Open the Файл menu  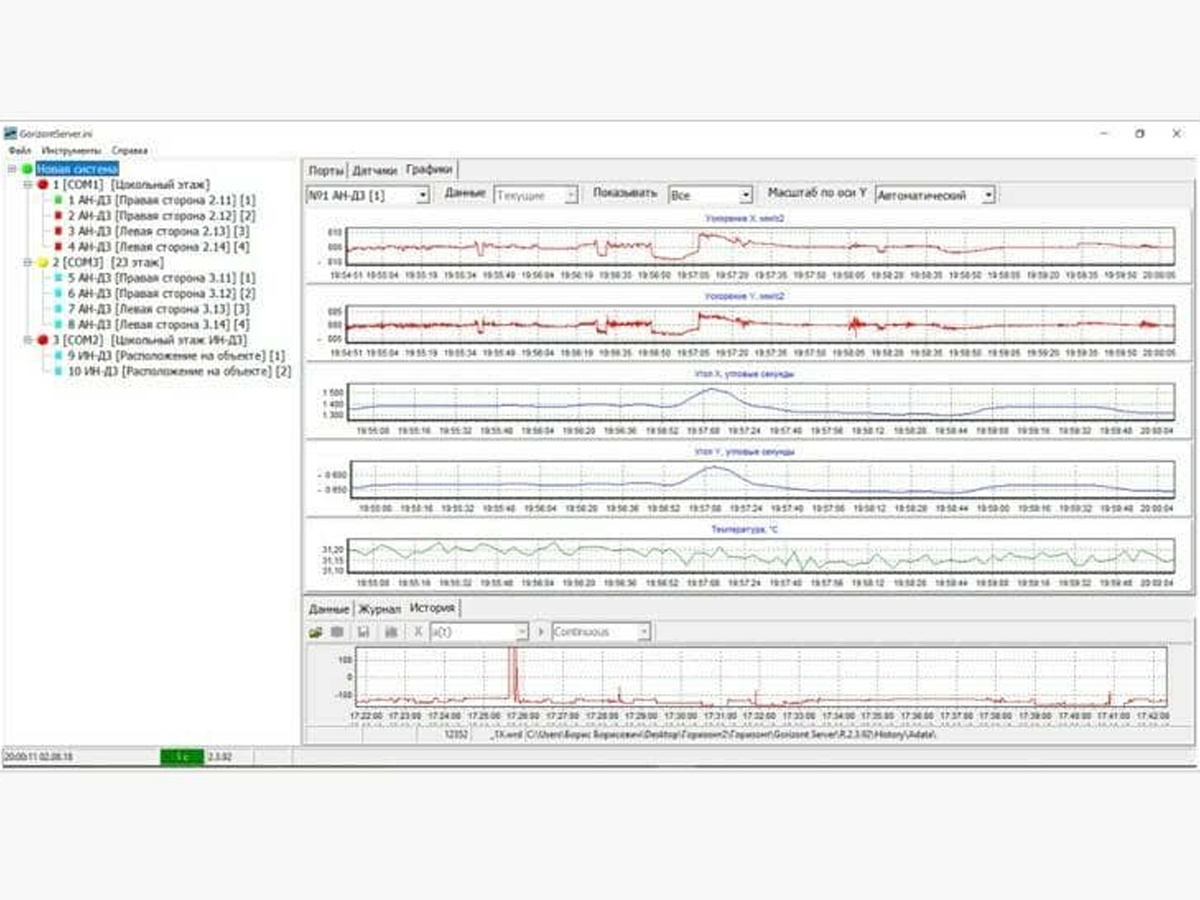(x=20, y=150)
